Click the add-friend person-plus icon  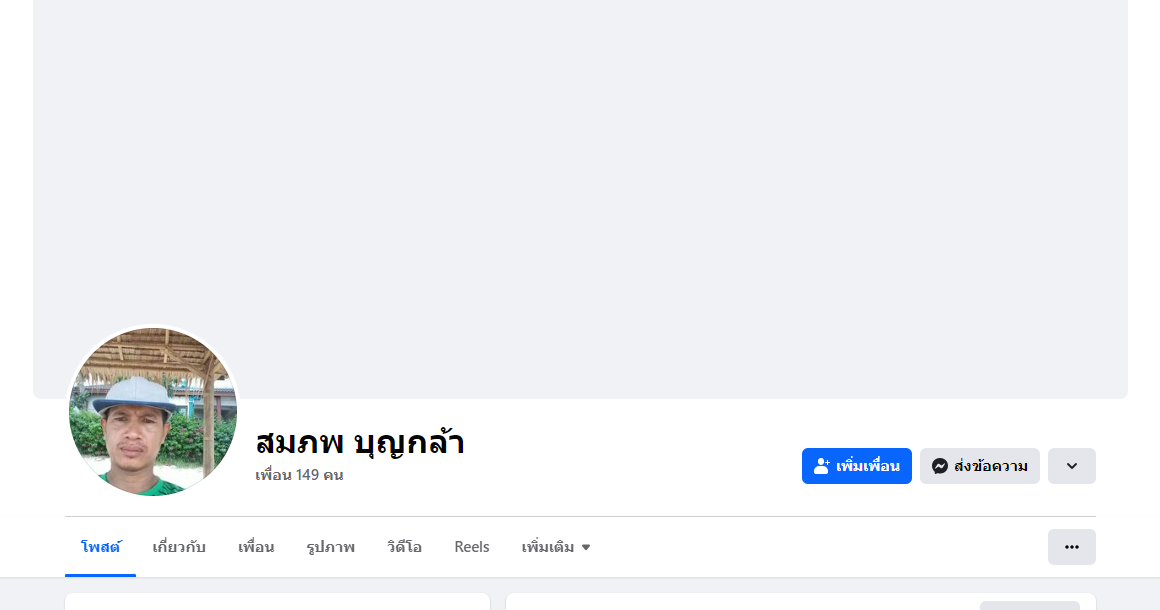[821, 466]
